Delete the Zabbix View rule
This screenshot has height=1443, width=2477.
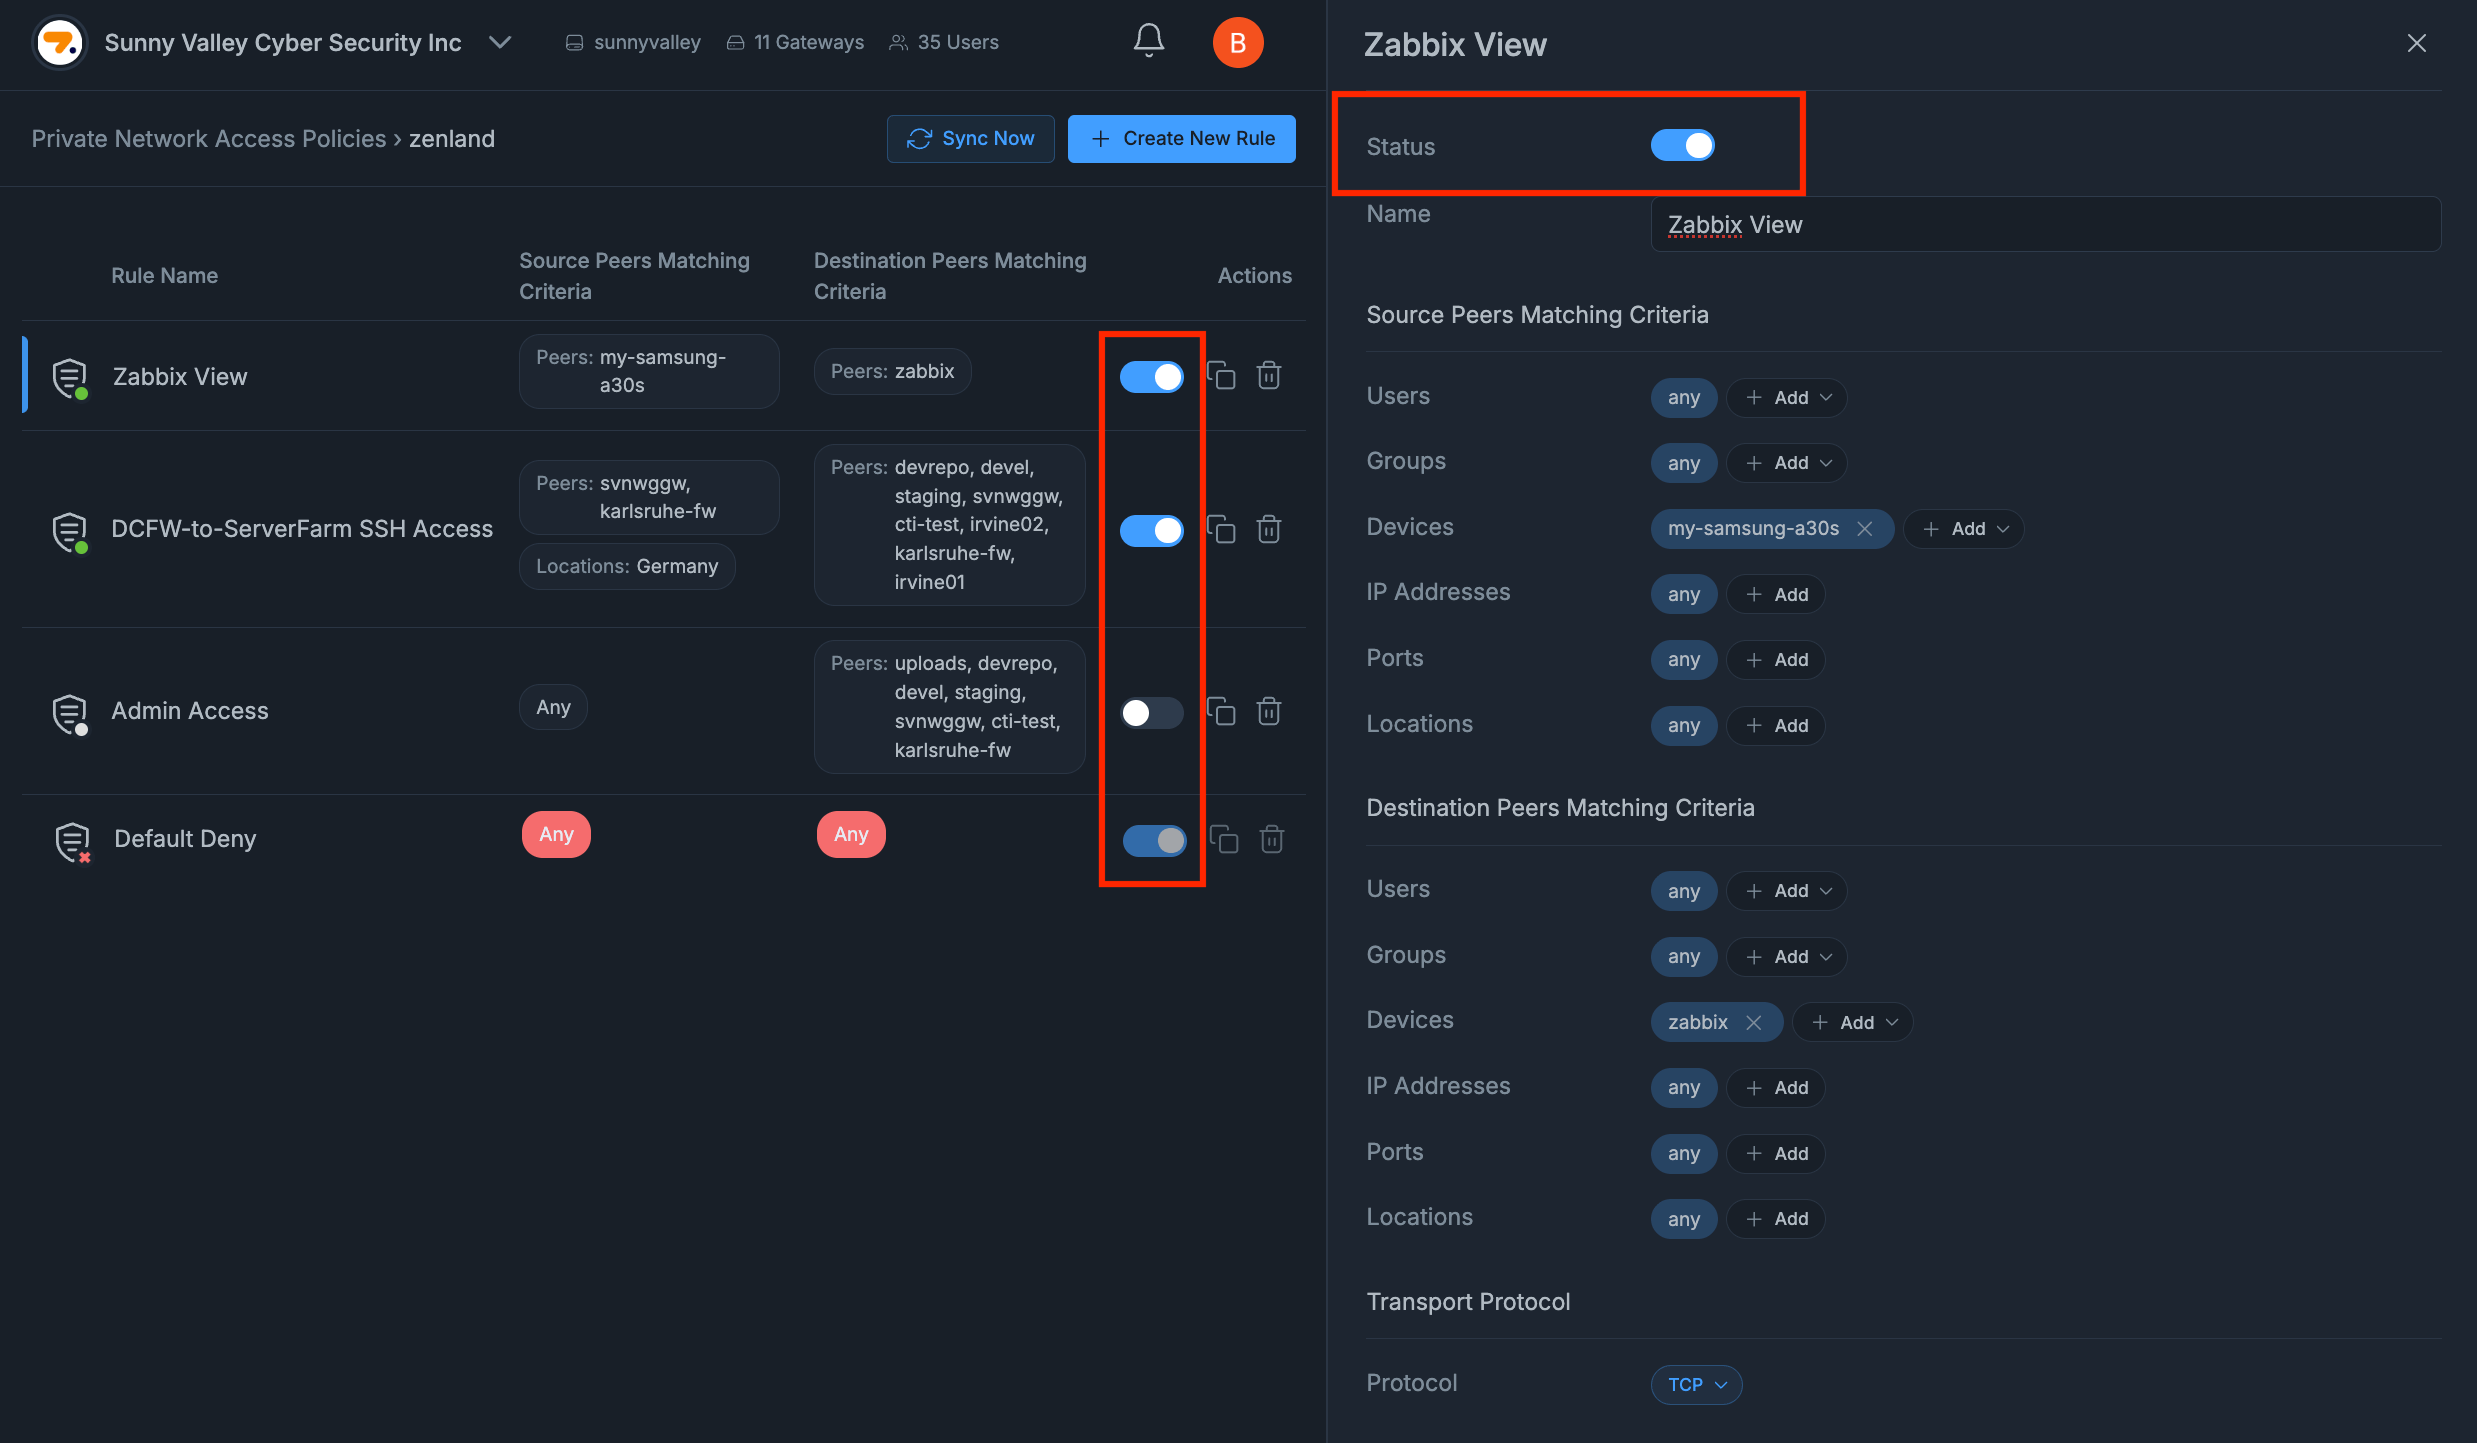[1269, 376]
